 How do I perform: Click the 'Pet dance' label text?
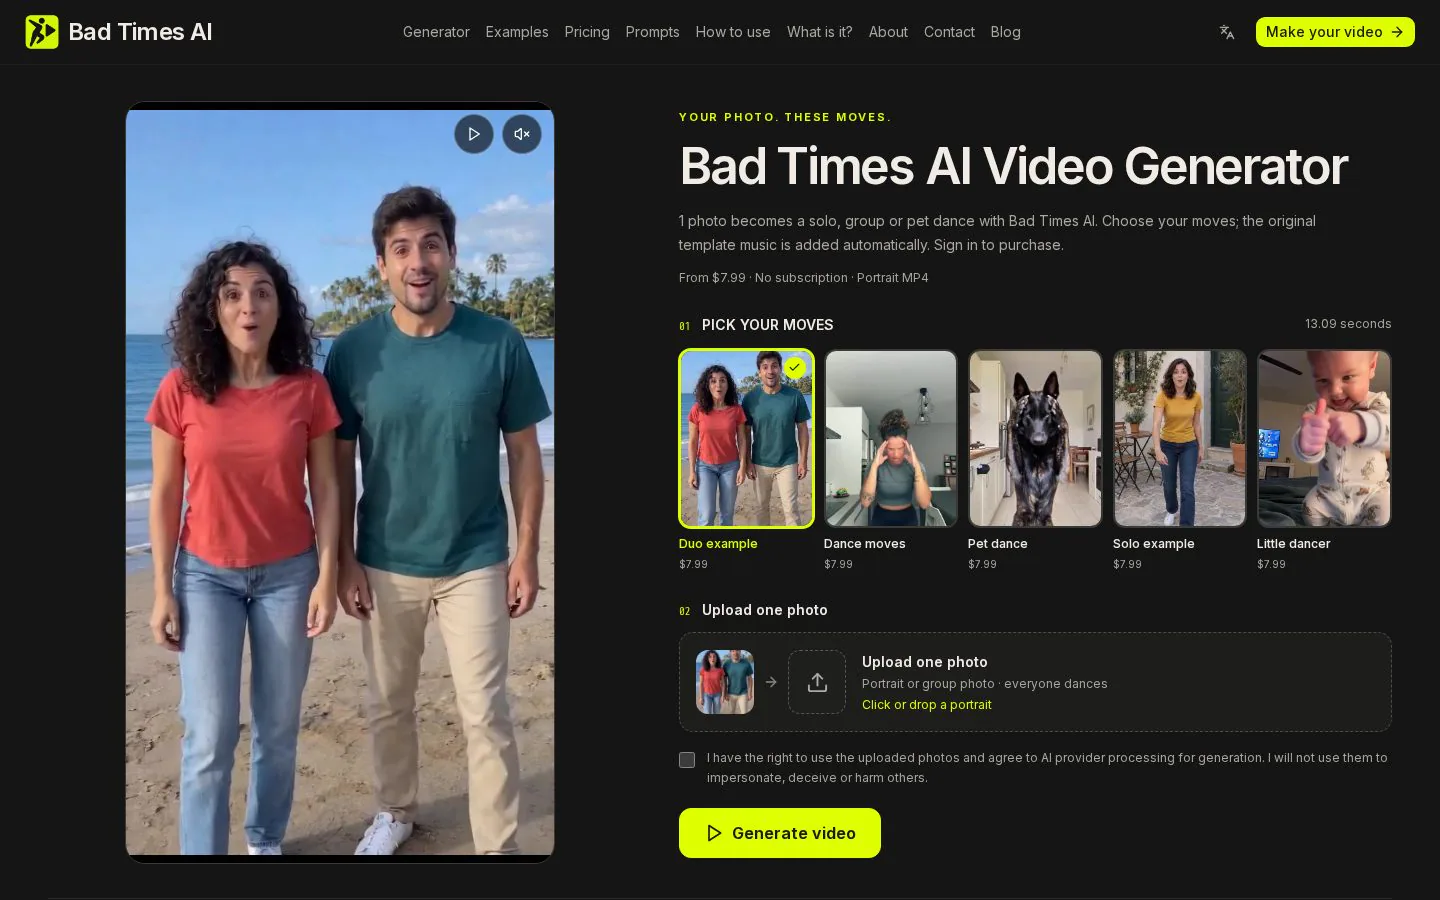click(x=998, y=544)
